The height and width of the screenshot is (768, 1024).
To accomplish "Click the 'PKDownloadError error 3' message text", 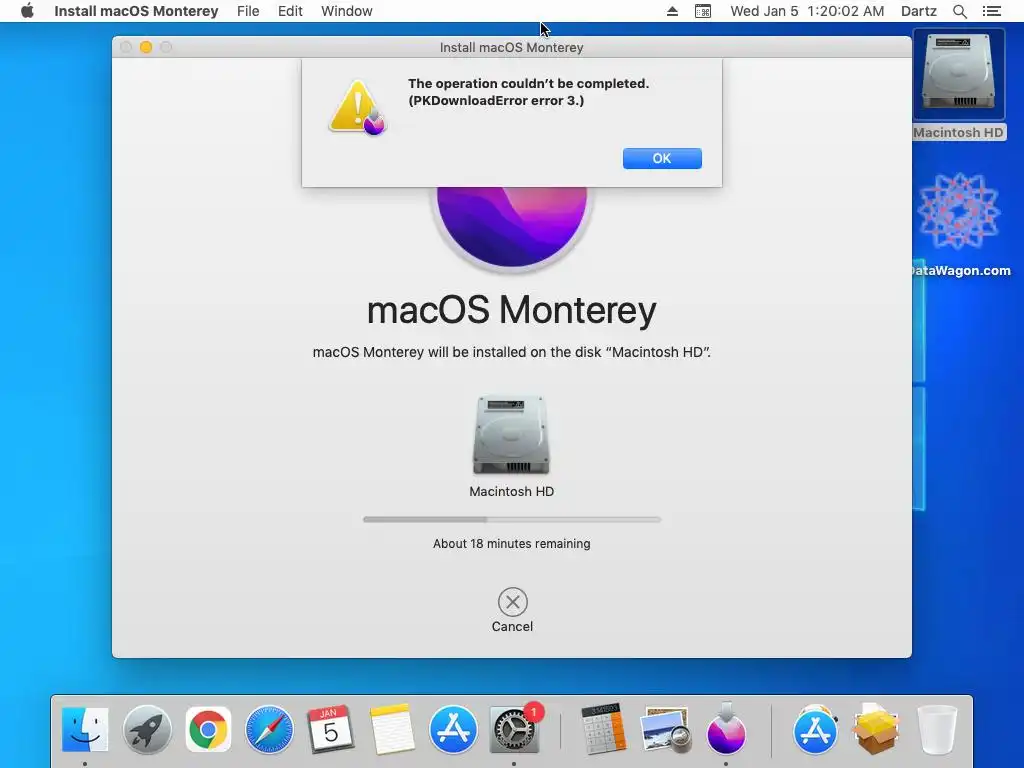I will pyautogui.click(x=496, y=101).
